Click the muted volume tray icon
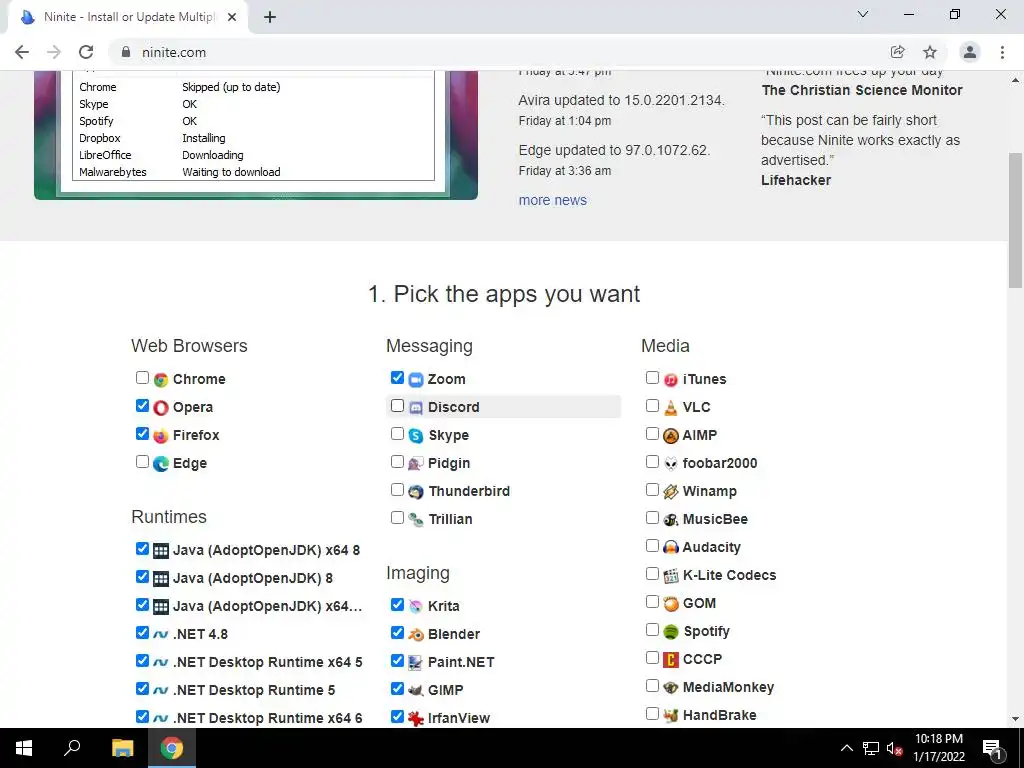This screenshot has height=768, width=1024. click(894, 748)
